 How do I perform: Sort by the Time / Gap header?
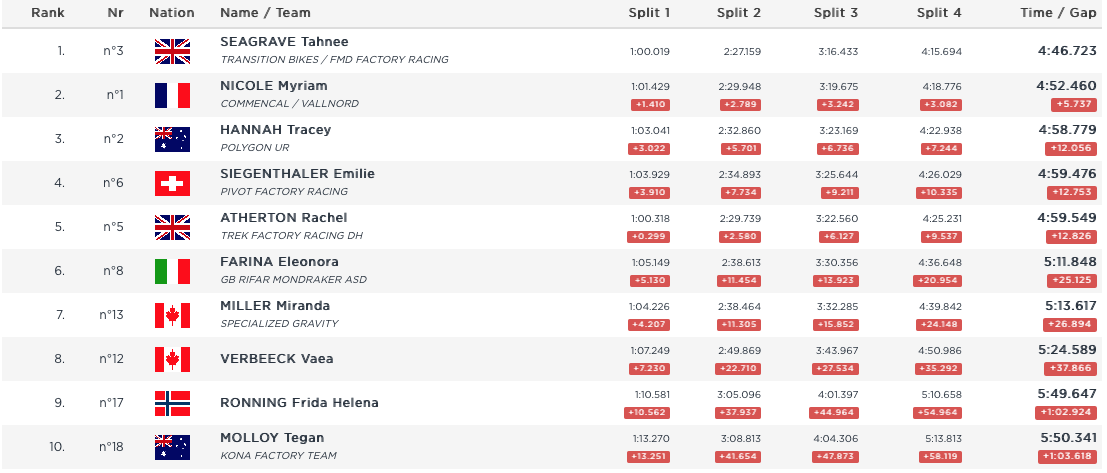(1060, 13)
